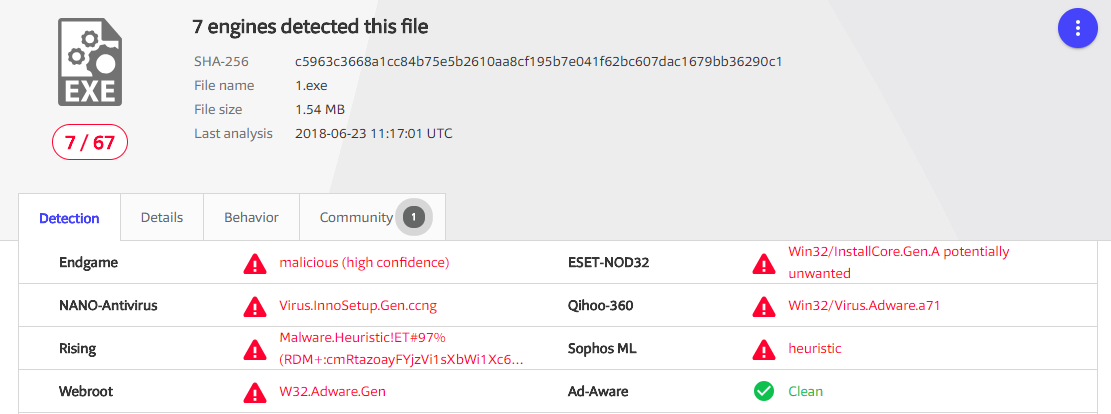Click the Endgame malicious warning icon
The width and height of the screenshot is (1111, 414).
point(255,263)
